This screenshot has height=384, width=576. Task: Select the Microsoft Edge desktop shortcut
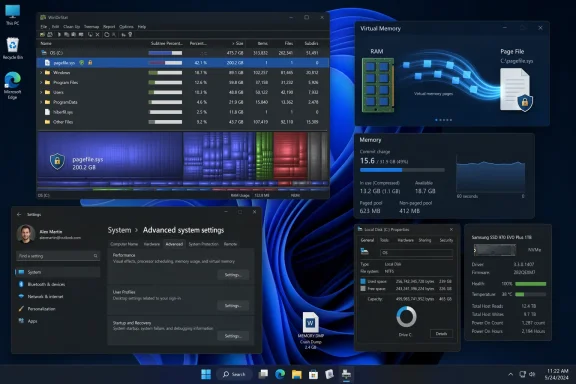12,86
